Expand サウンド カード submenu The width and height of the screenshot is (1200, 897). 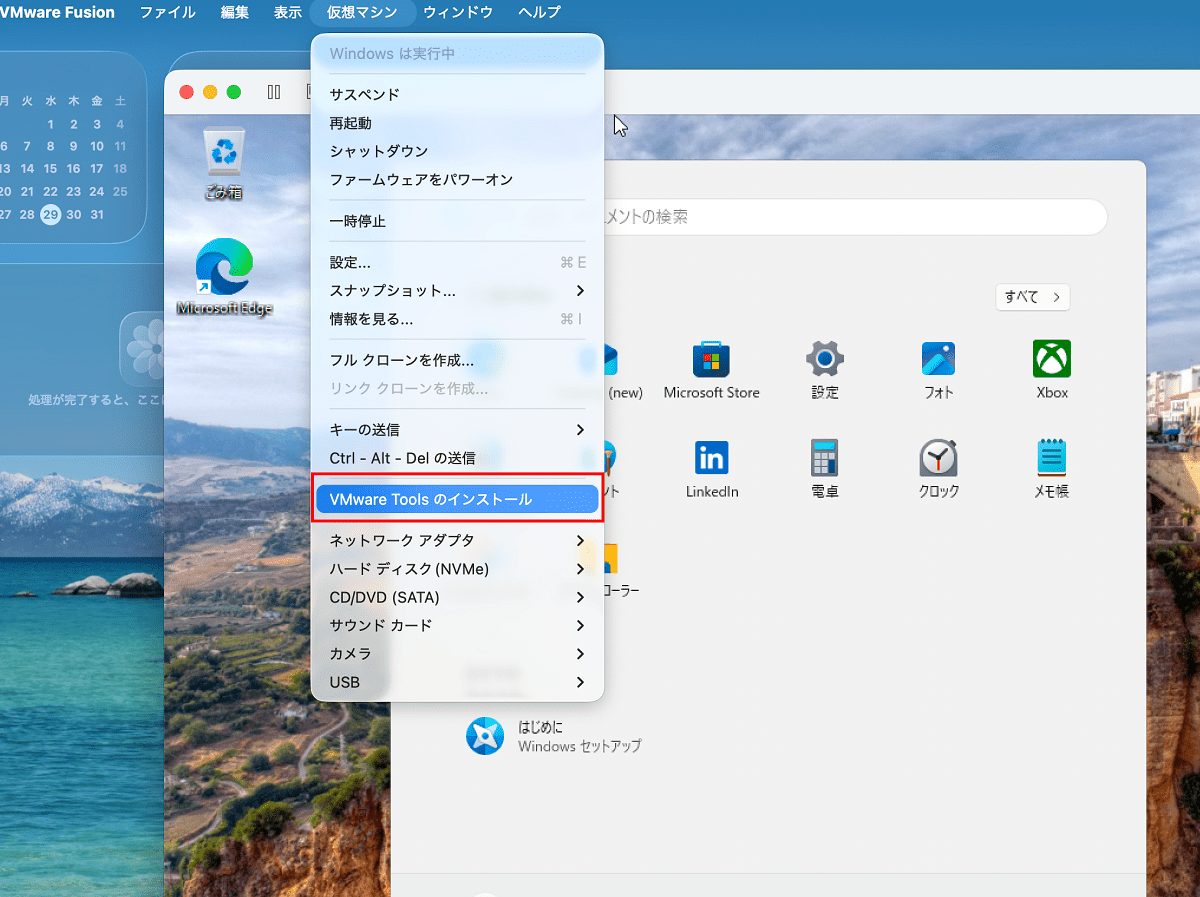tap(458, 625)
